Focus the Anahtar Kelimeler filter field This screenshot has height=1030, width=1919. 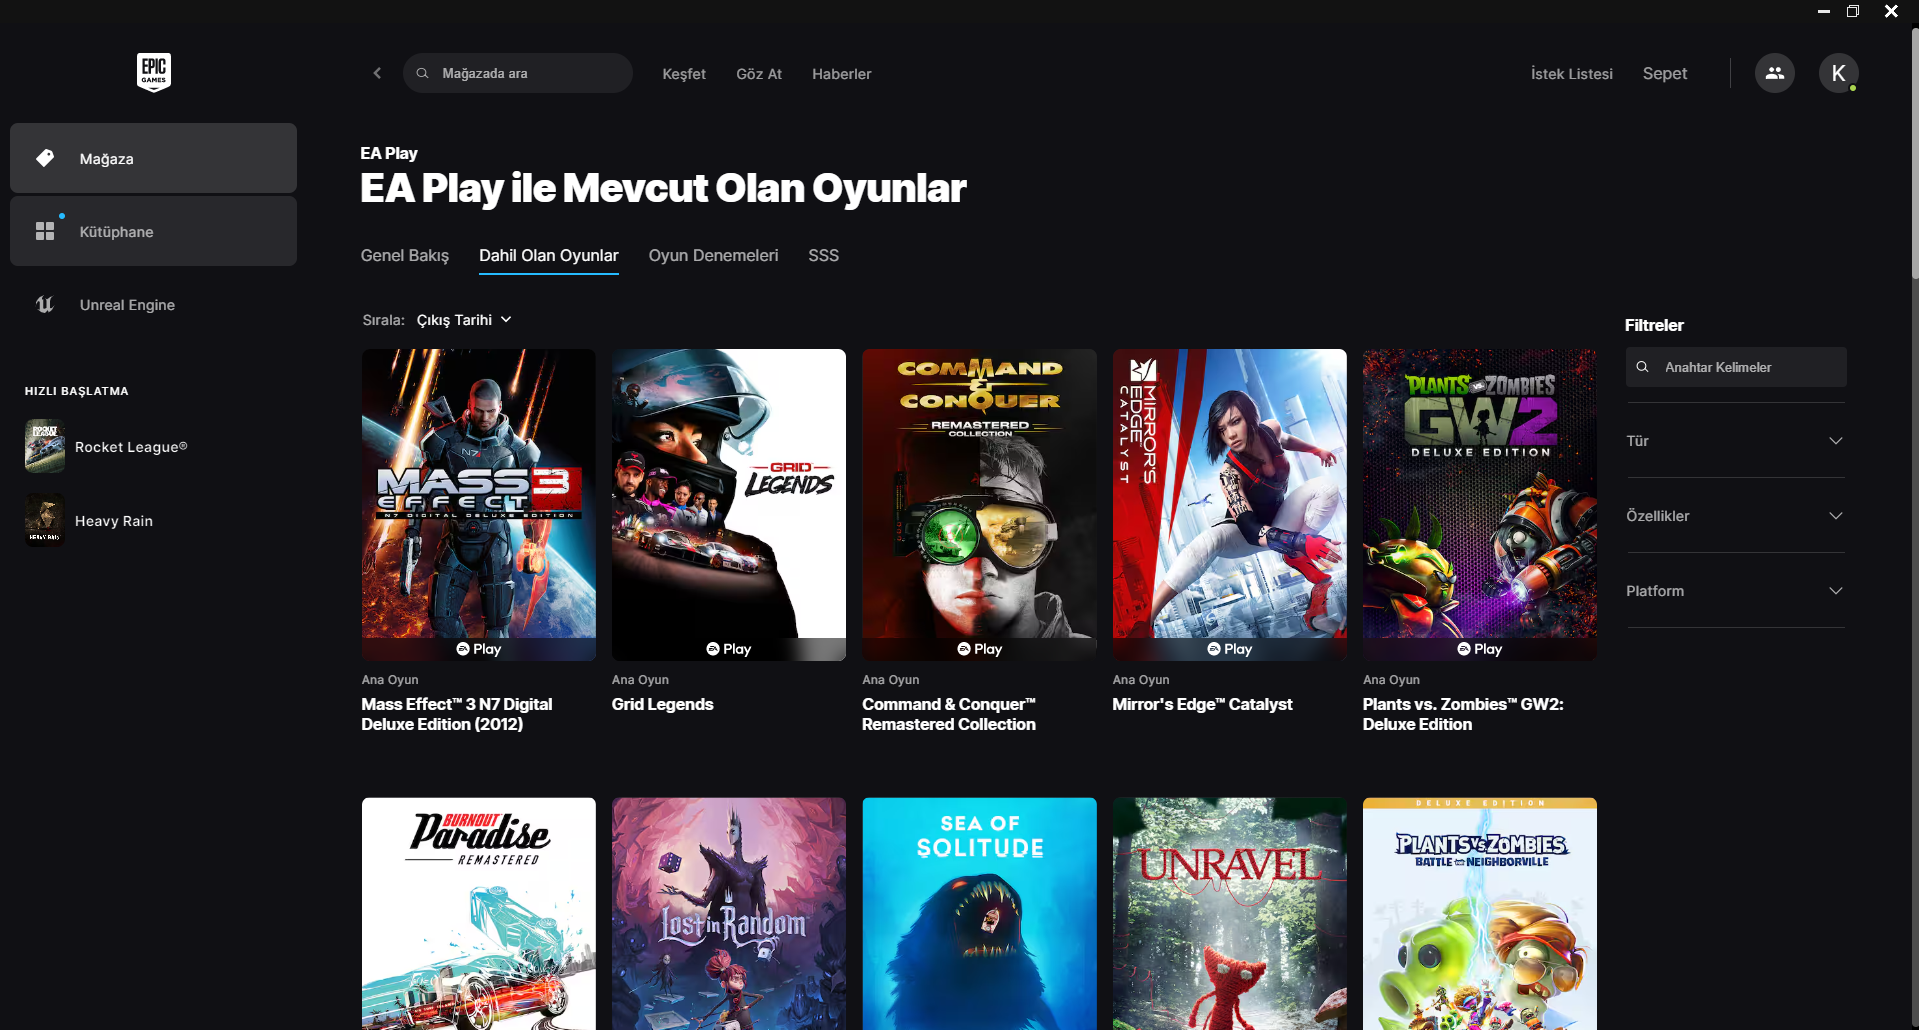point(1736,367)
